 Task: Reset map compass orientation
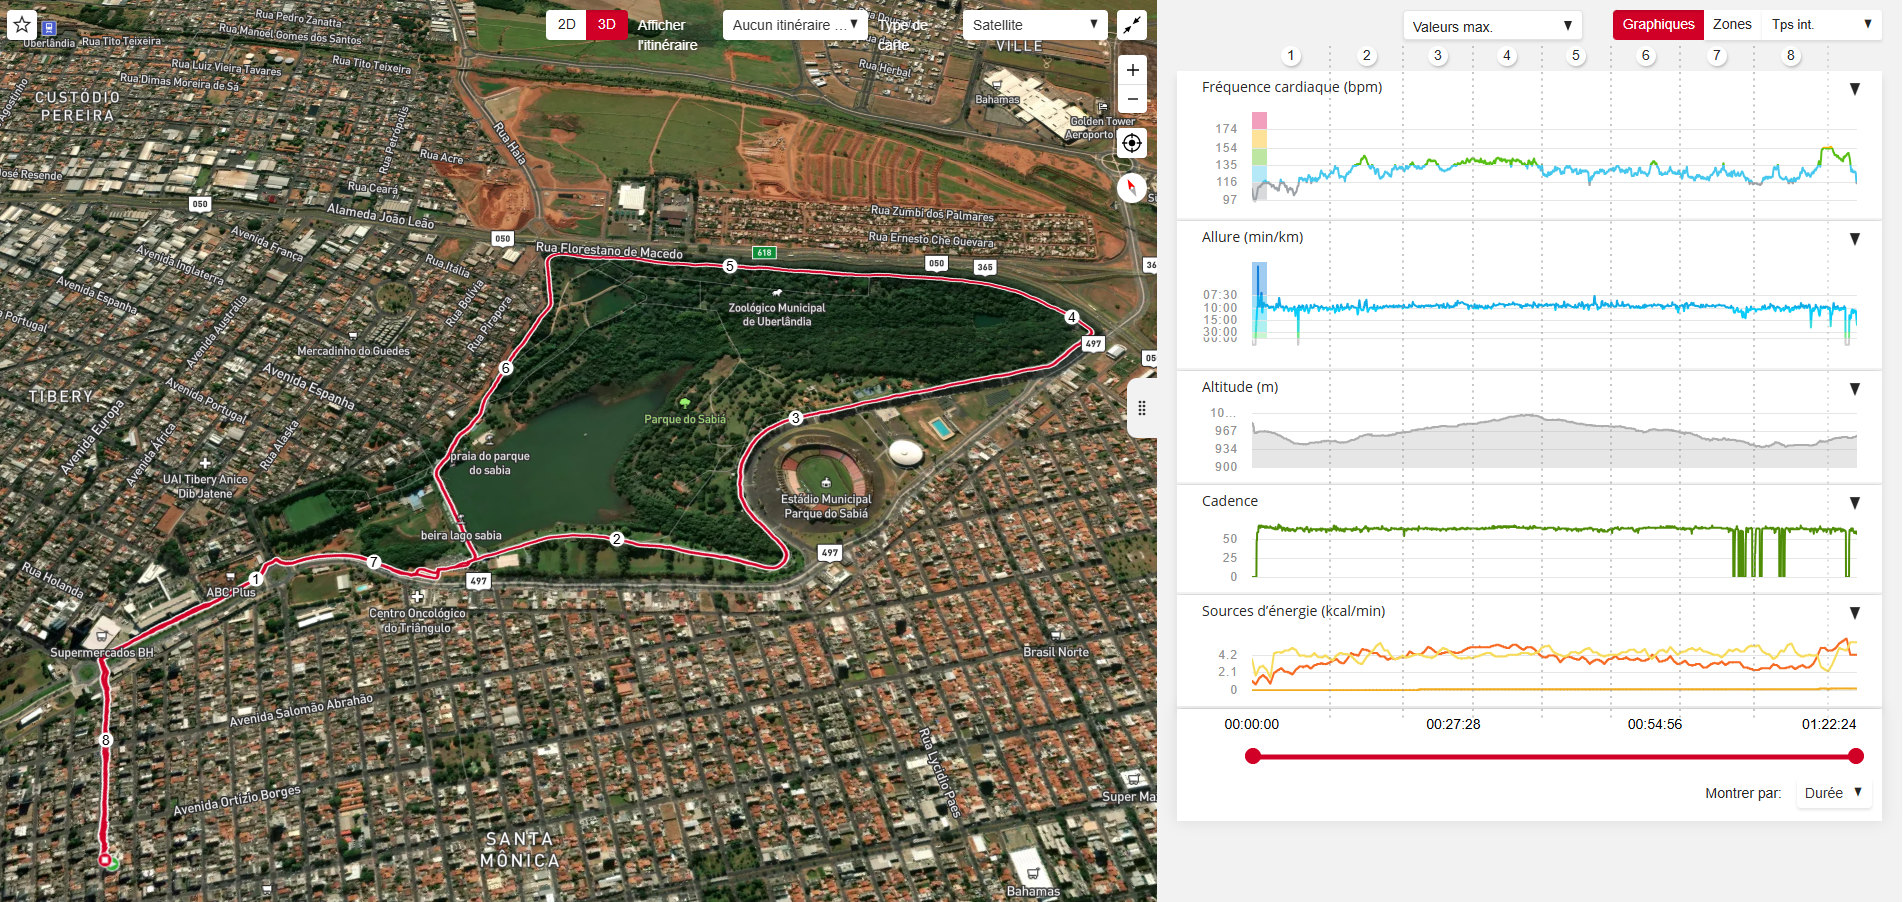pyautogui.click(x=1132, y=187)
